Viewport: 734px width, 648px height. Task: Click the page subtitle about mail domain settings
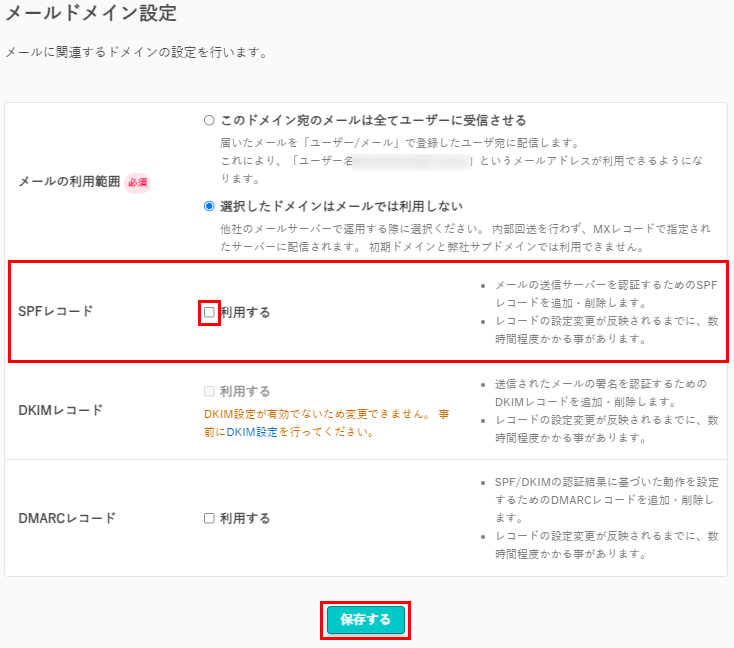tap(136, 51)
